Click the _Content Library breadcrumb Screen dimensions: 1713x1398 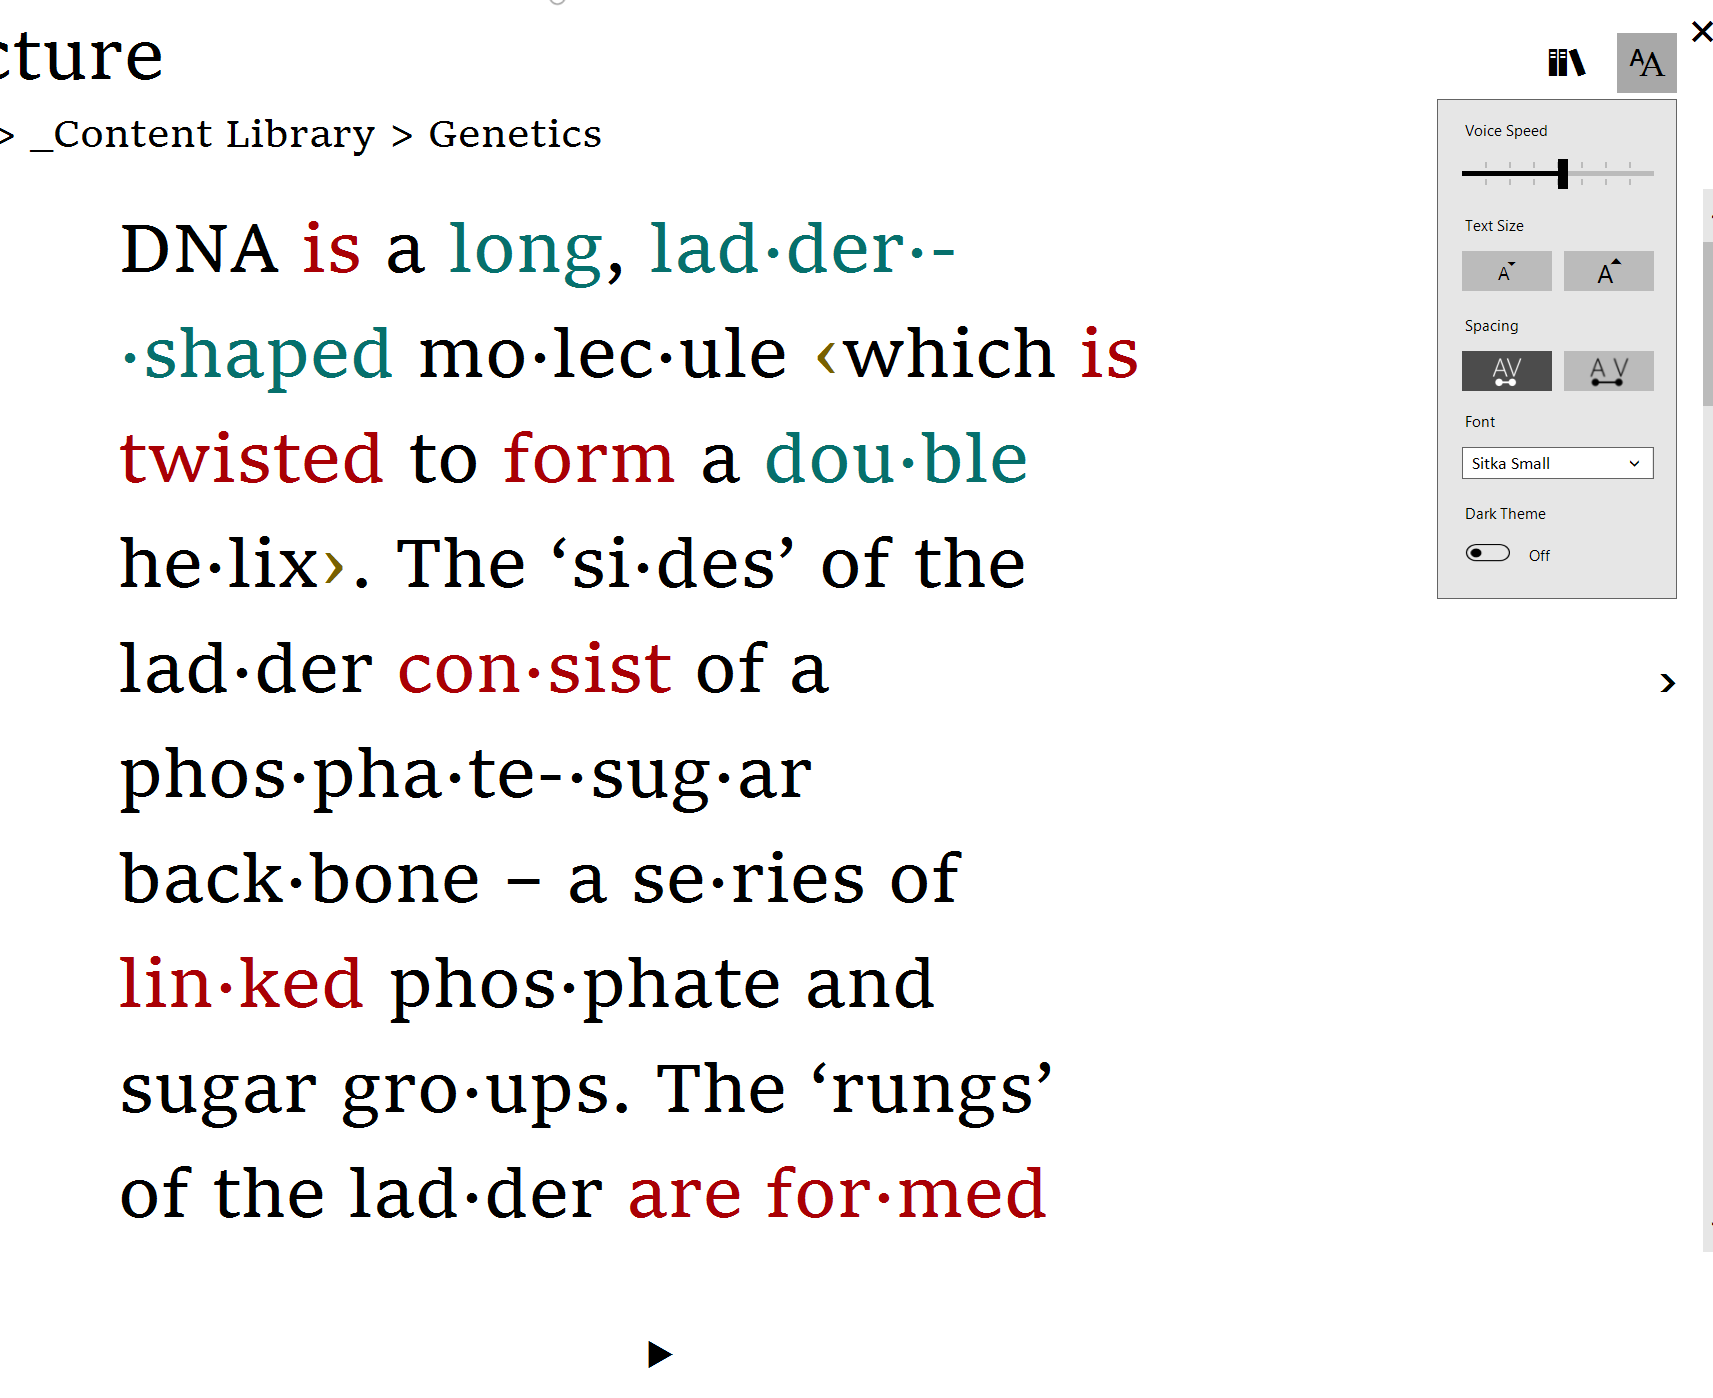203,134
